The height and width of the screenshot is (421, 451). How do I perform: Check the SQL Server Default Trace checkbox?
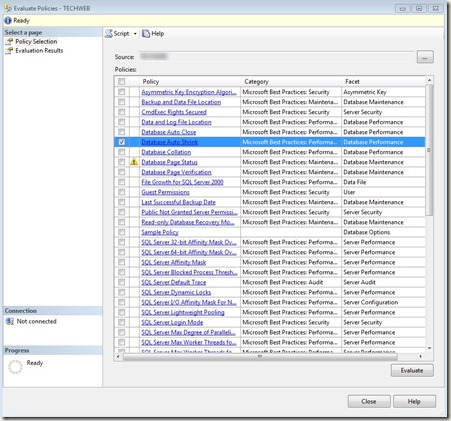(x=122, y=282)
